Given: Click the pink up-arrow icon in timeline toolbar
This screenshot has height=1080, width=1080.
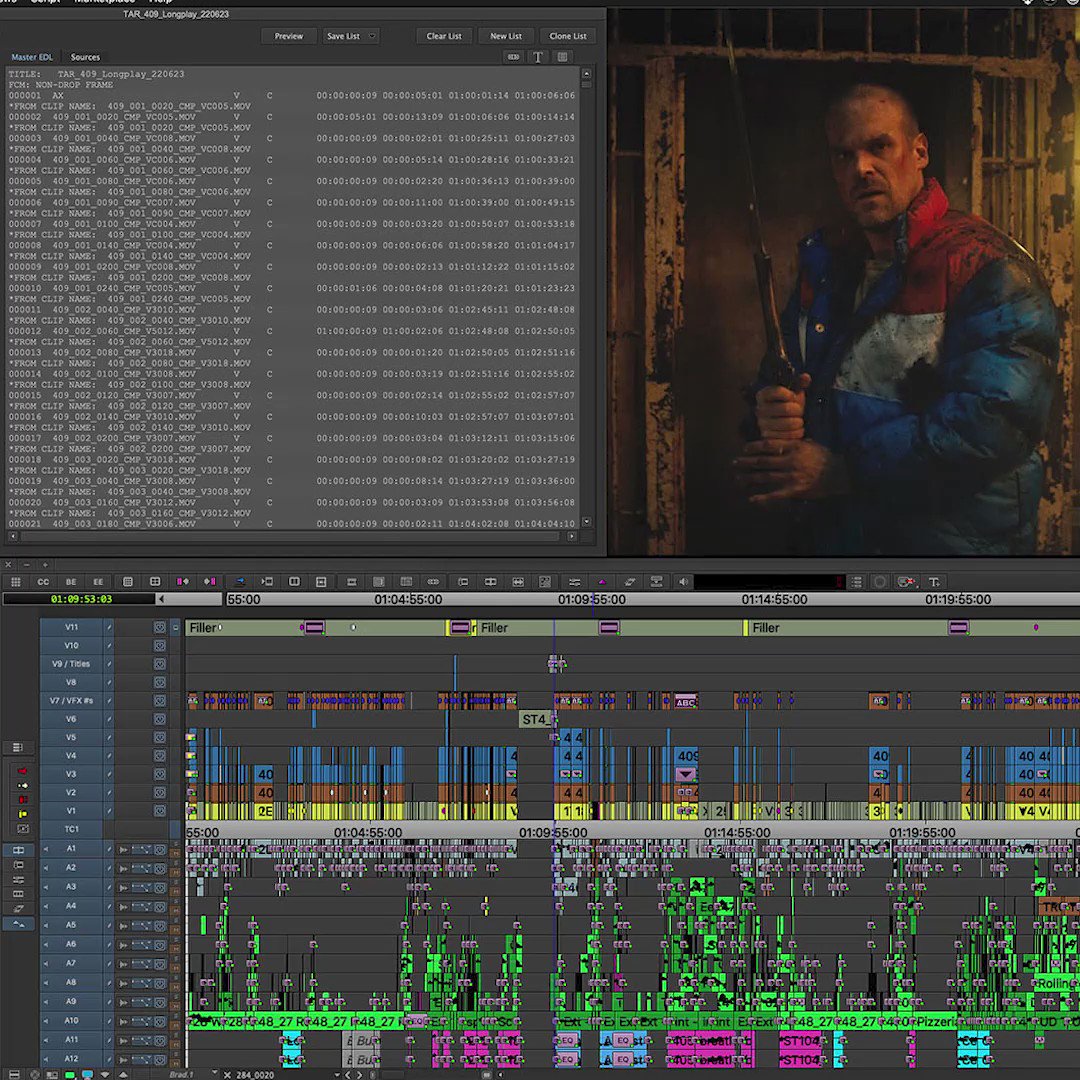Looking at the screenshot, I should 602,582.
